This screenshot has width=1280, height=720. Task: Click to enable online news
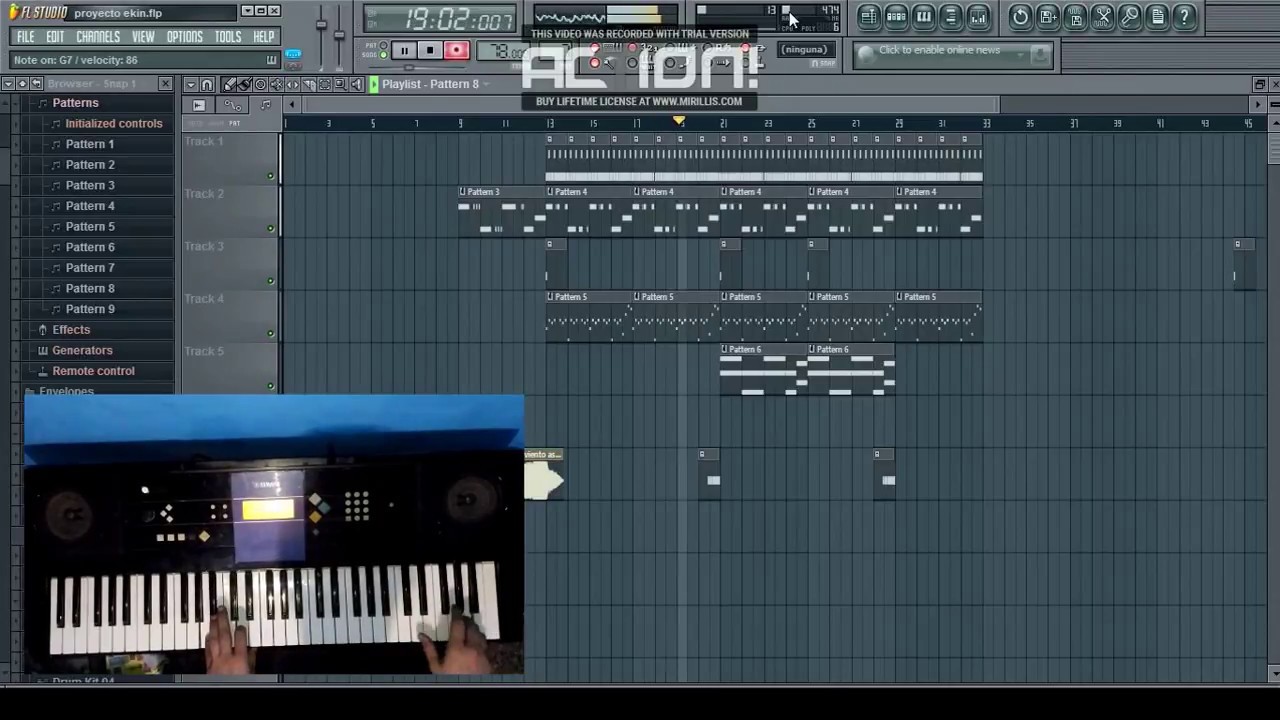point(939,50)
